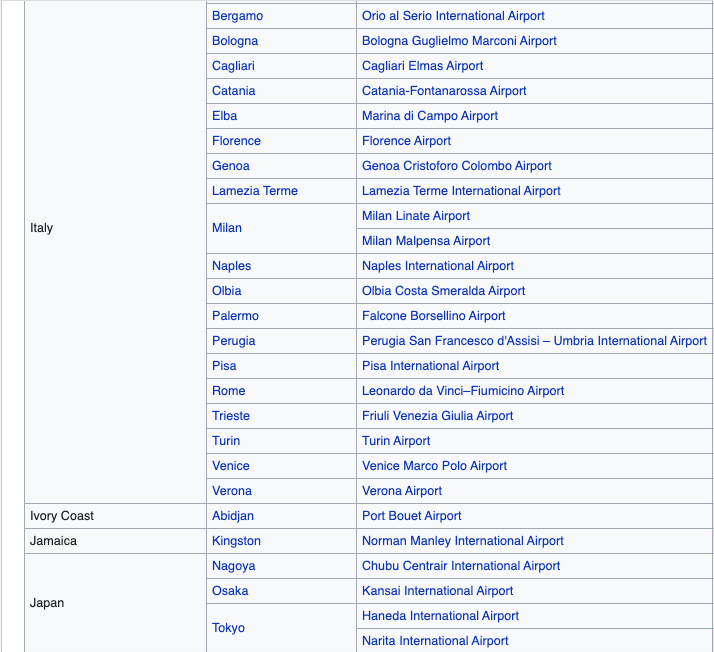Open Milan Malpensa Airport link
The height and width of the screenshot is (652, 714).
[x=426, y=241]
